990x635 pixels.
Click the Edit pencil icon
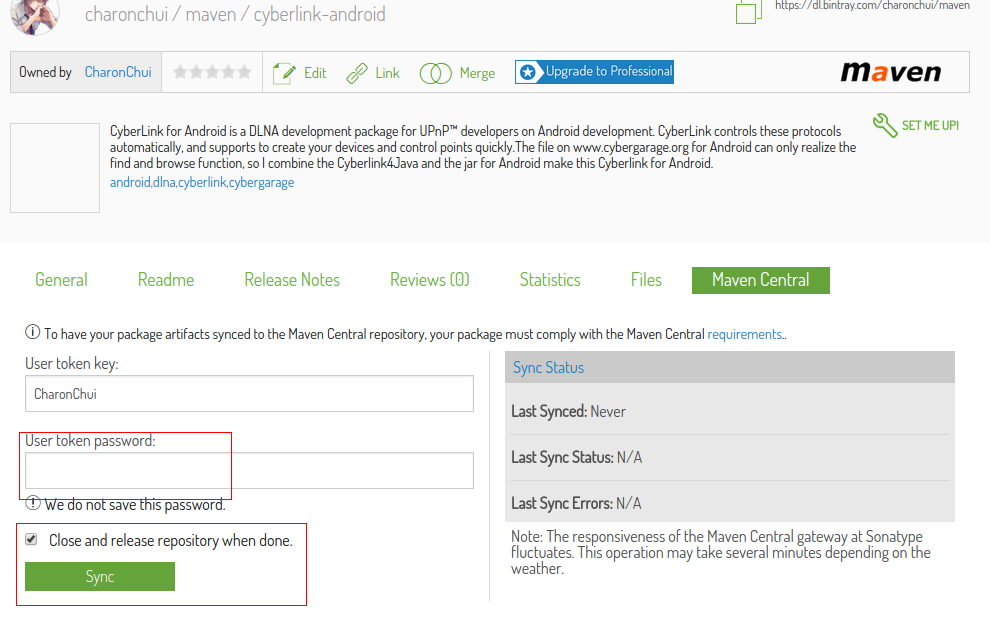284,73
